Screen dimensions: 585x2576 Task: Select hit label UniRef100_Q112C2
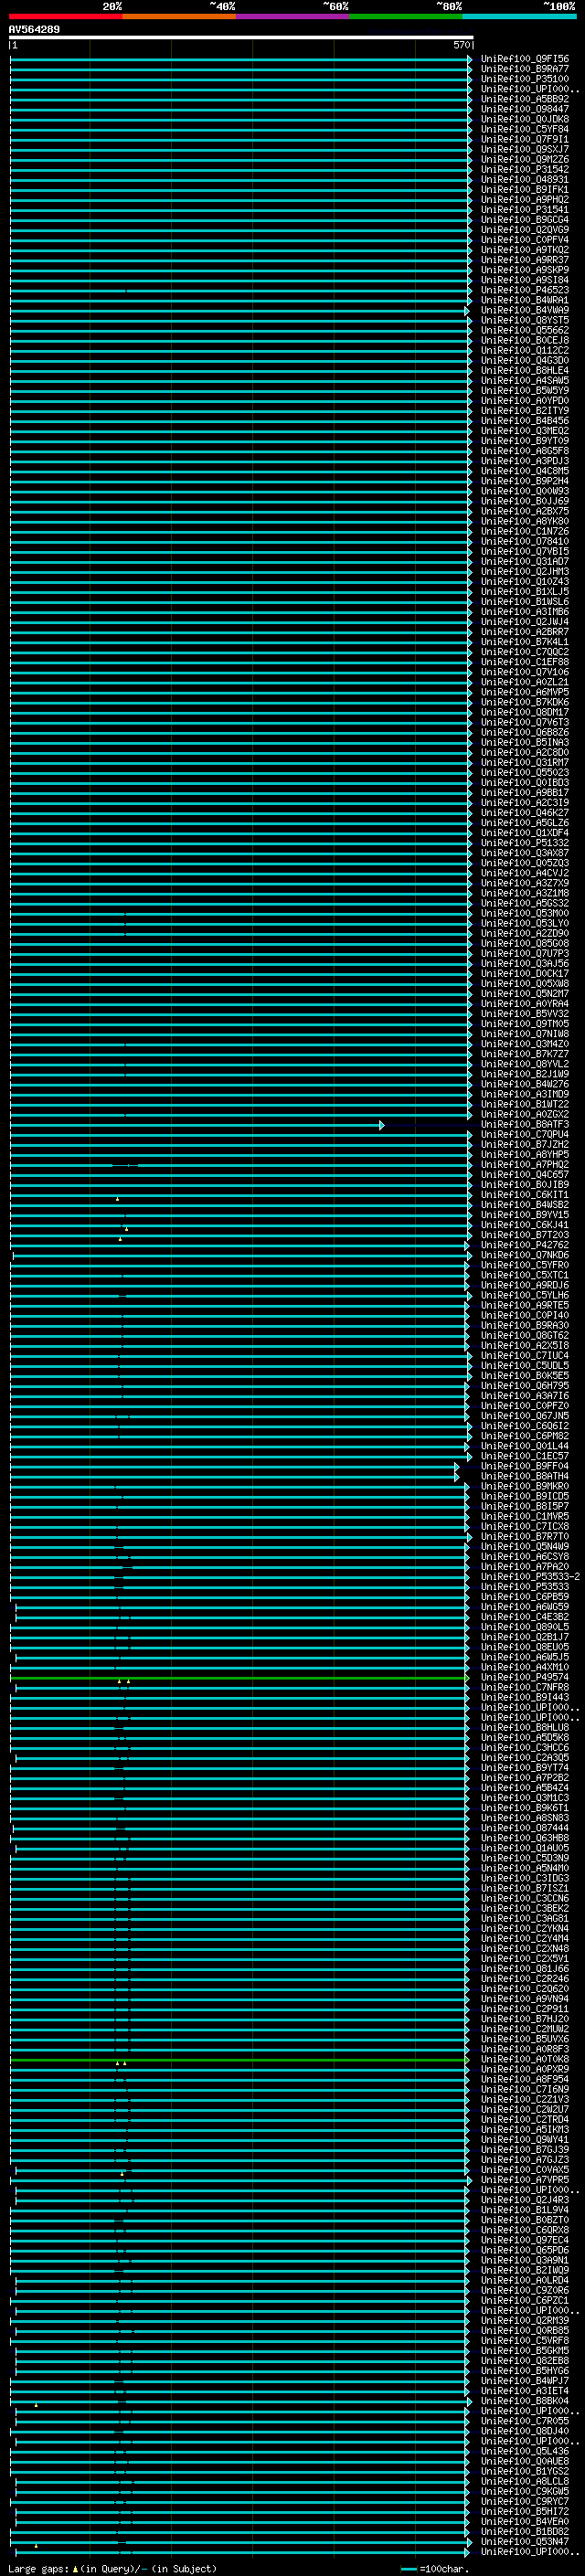(525, 350)
